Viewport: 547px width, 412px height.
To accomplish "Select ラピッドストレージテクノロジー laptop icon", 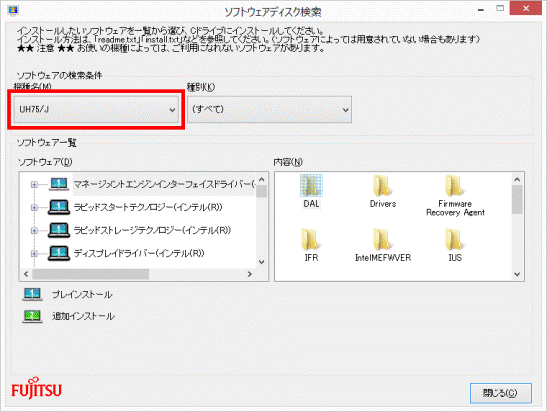I will pos(59,230).
